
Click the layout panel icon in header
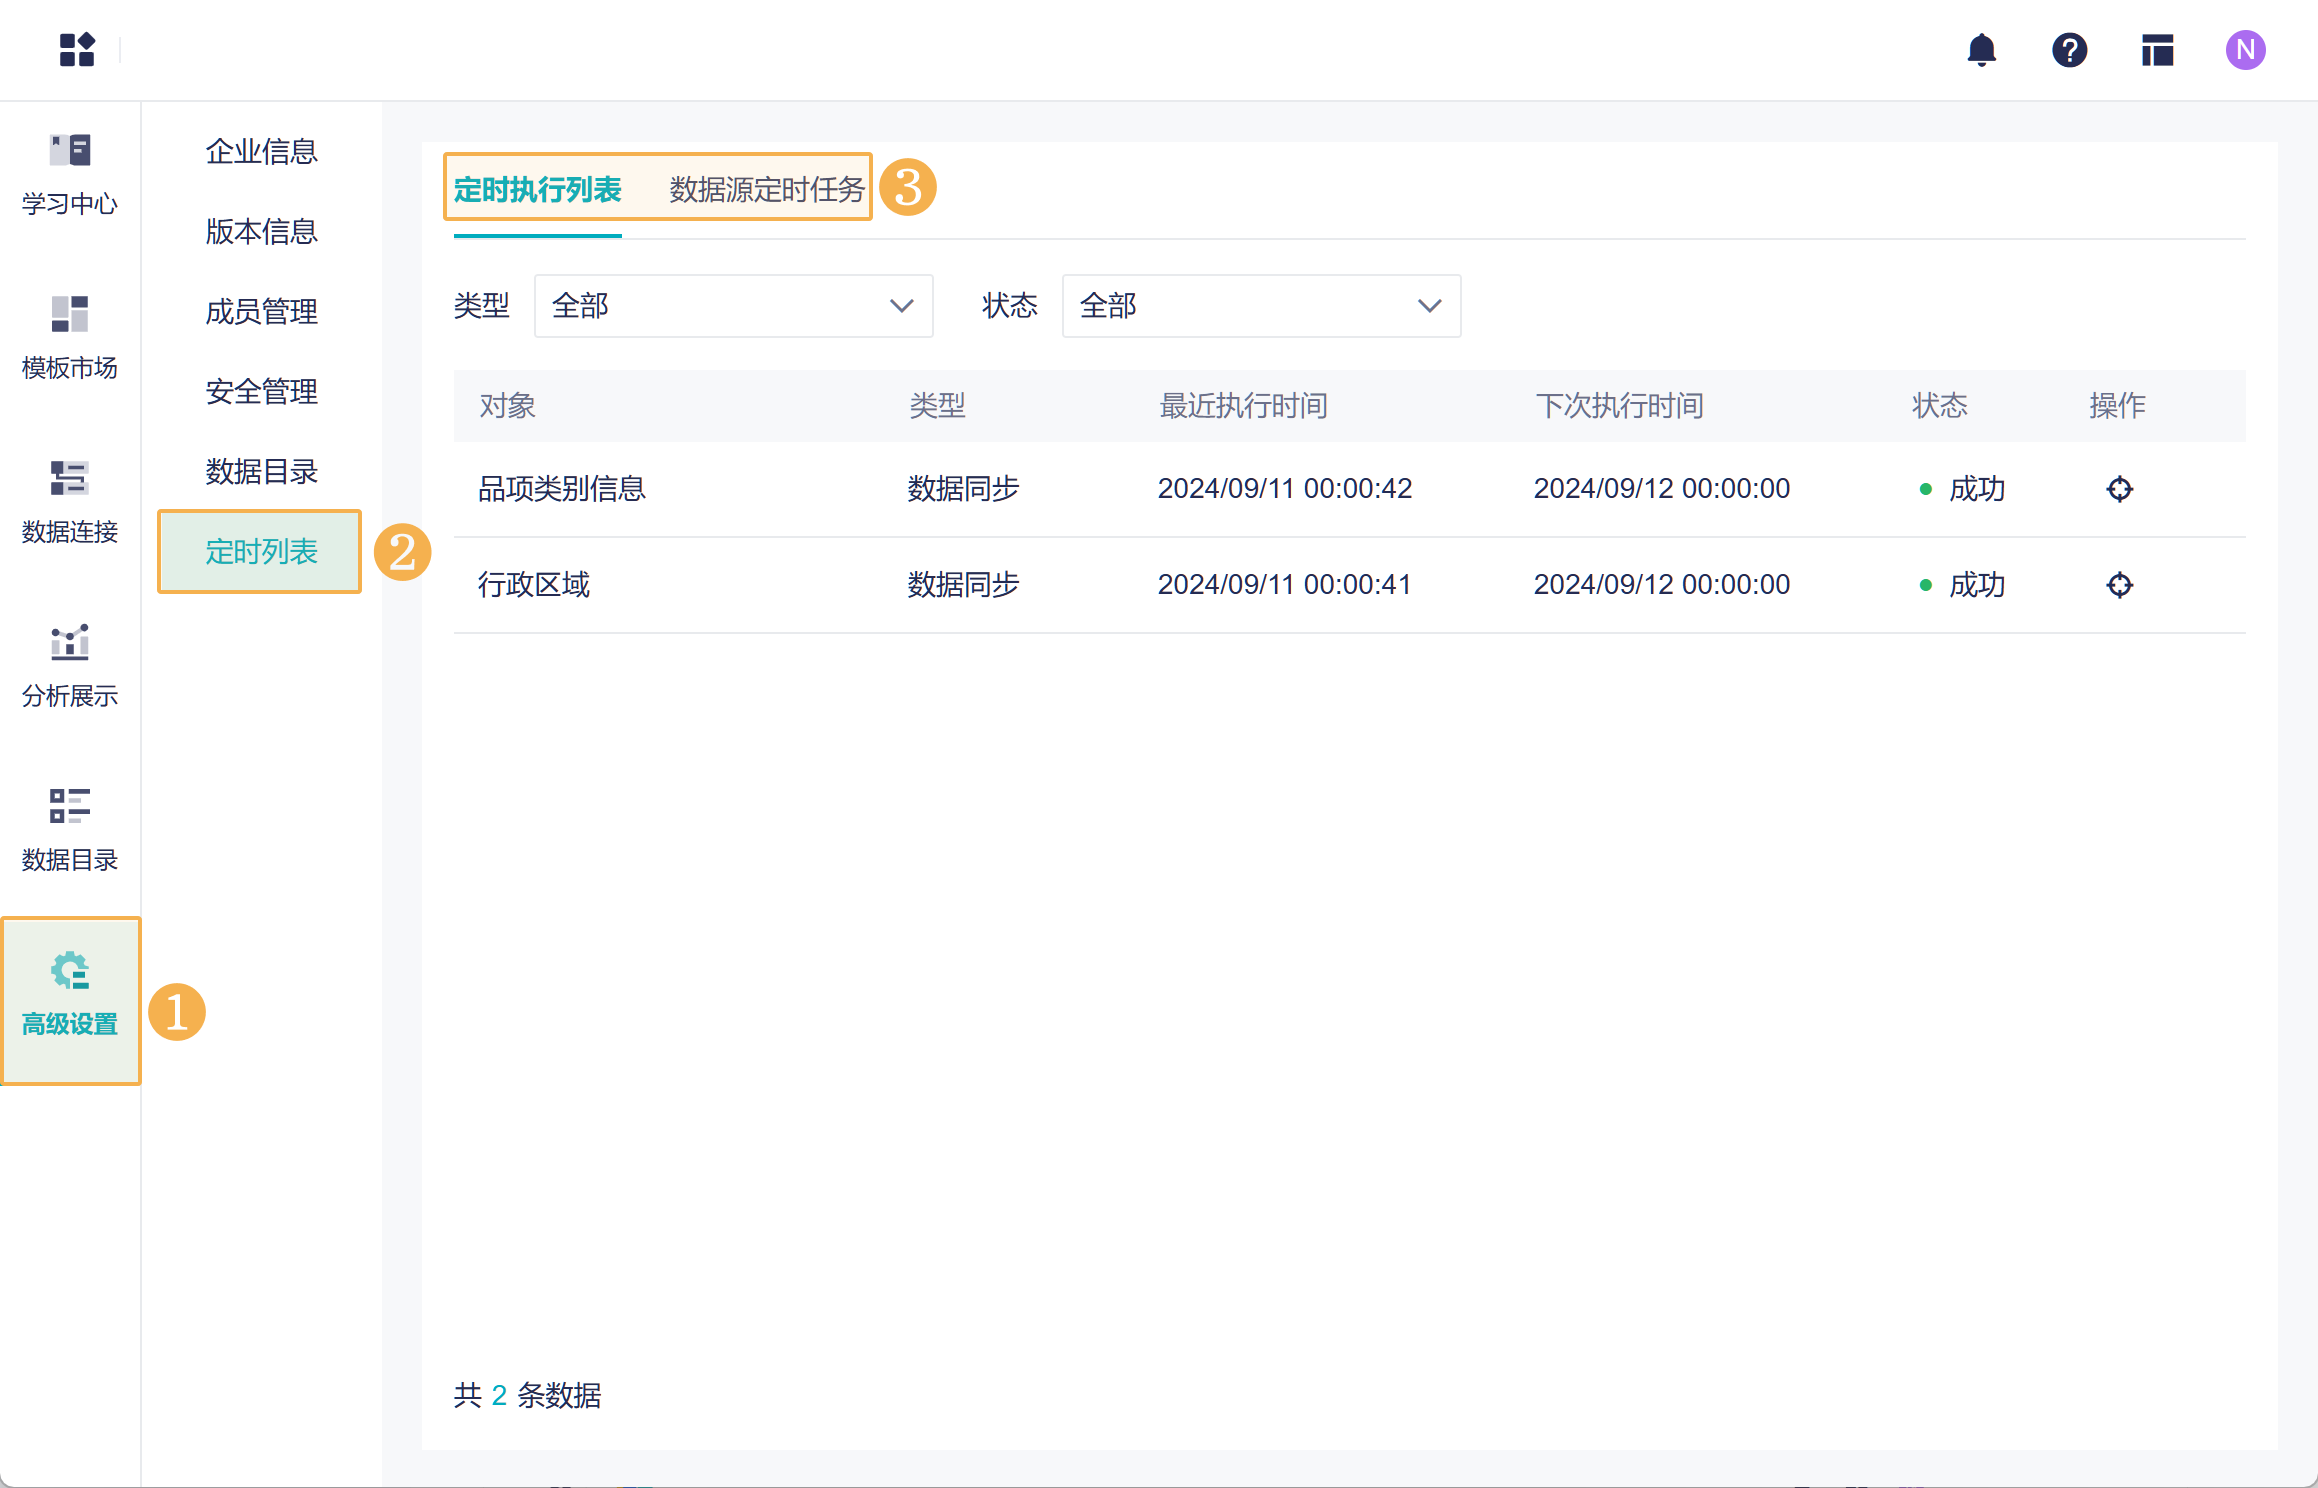point(2157,50)
